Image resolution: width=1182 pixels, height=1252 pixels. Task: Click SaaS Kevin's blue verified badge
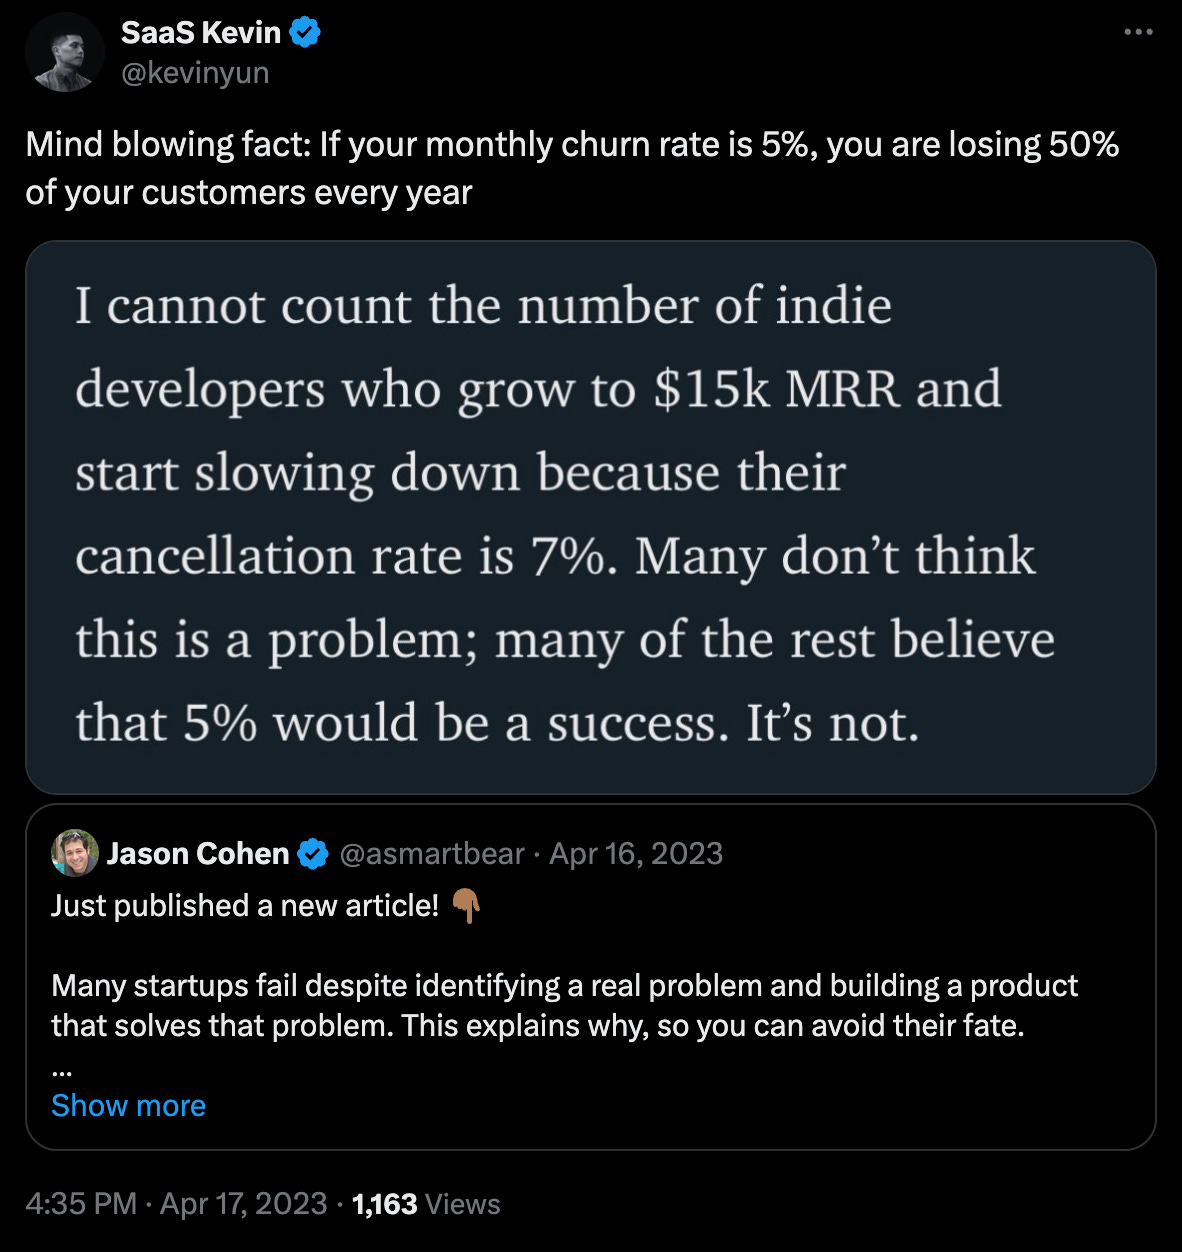[x=305, y=33]
